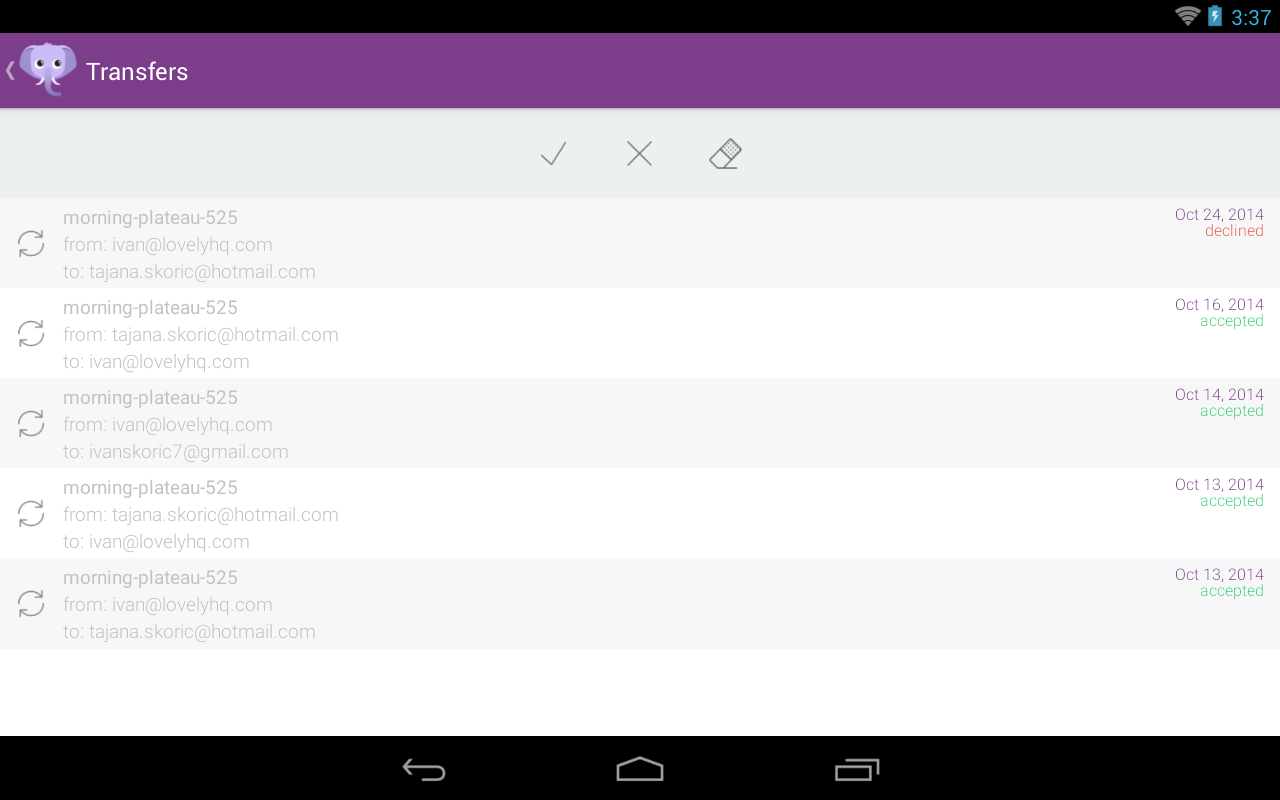The width and height of the screenshot is (1280, 800).
Task: Tap the X decline icon
Action: 639,154
